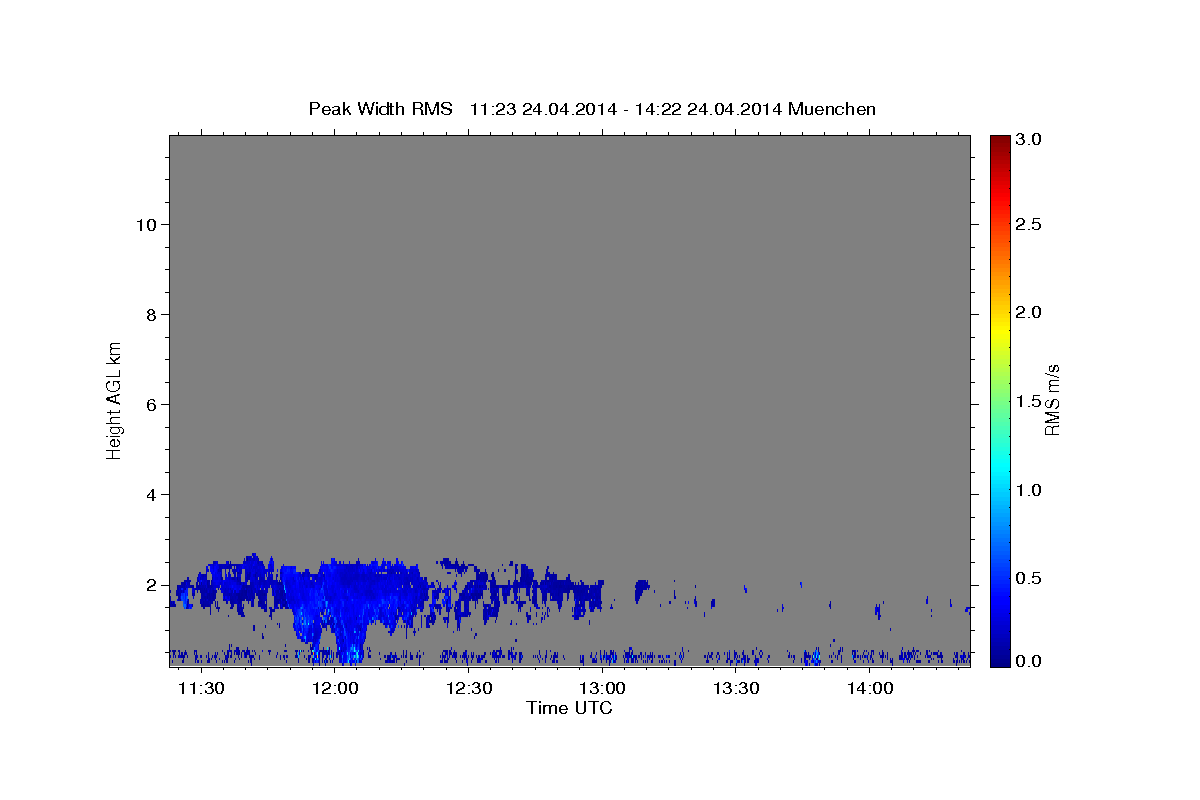1200x800 pixels.
Task: Click the small blue echo after 13:00
Action: [642, 590]
